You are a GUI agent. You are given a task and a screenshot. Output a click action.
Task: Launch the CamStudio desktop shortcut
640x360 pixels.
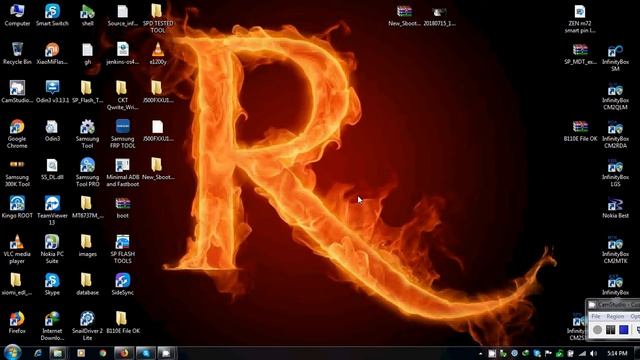tap(17, 91)
